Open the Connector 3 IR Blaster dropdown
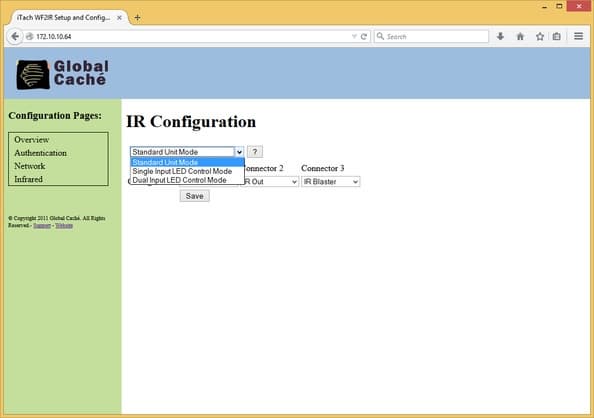This screenshot has width=594, height=418. [330, 182]
